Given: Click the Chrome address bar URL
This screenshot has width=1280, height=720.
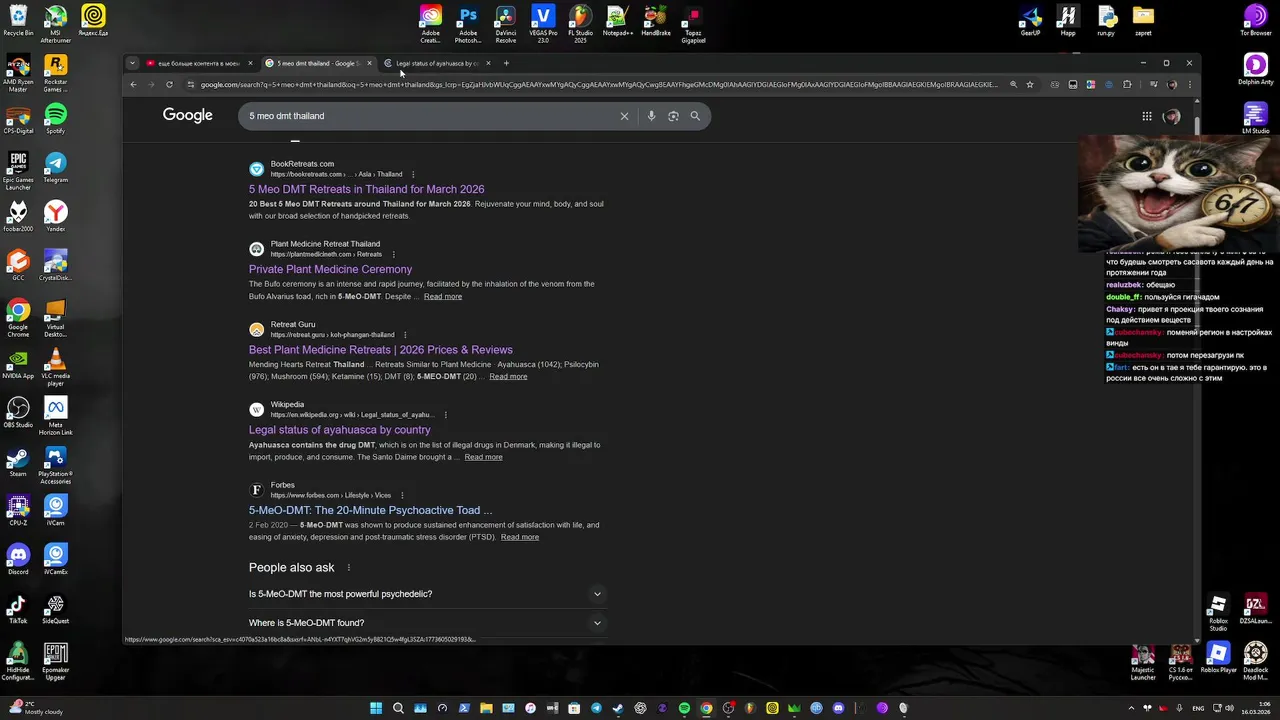Looking at the screenshot, I should tap(598, 85).
